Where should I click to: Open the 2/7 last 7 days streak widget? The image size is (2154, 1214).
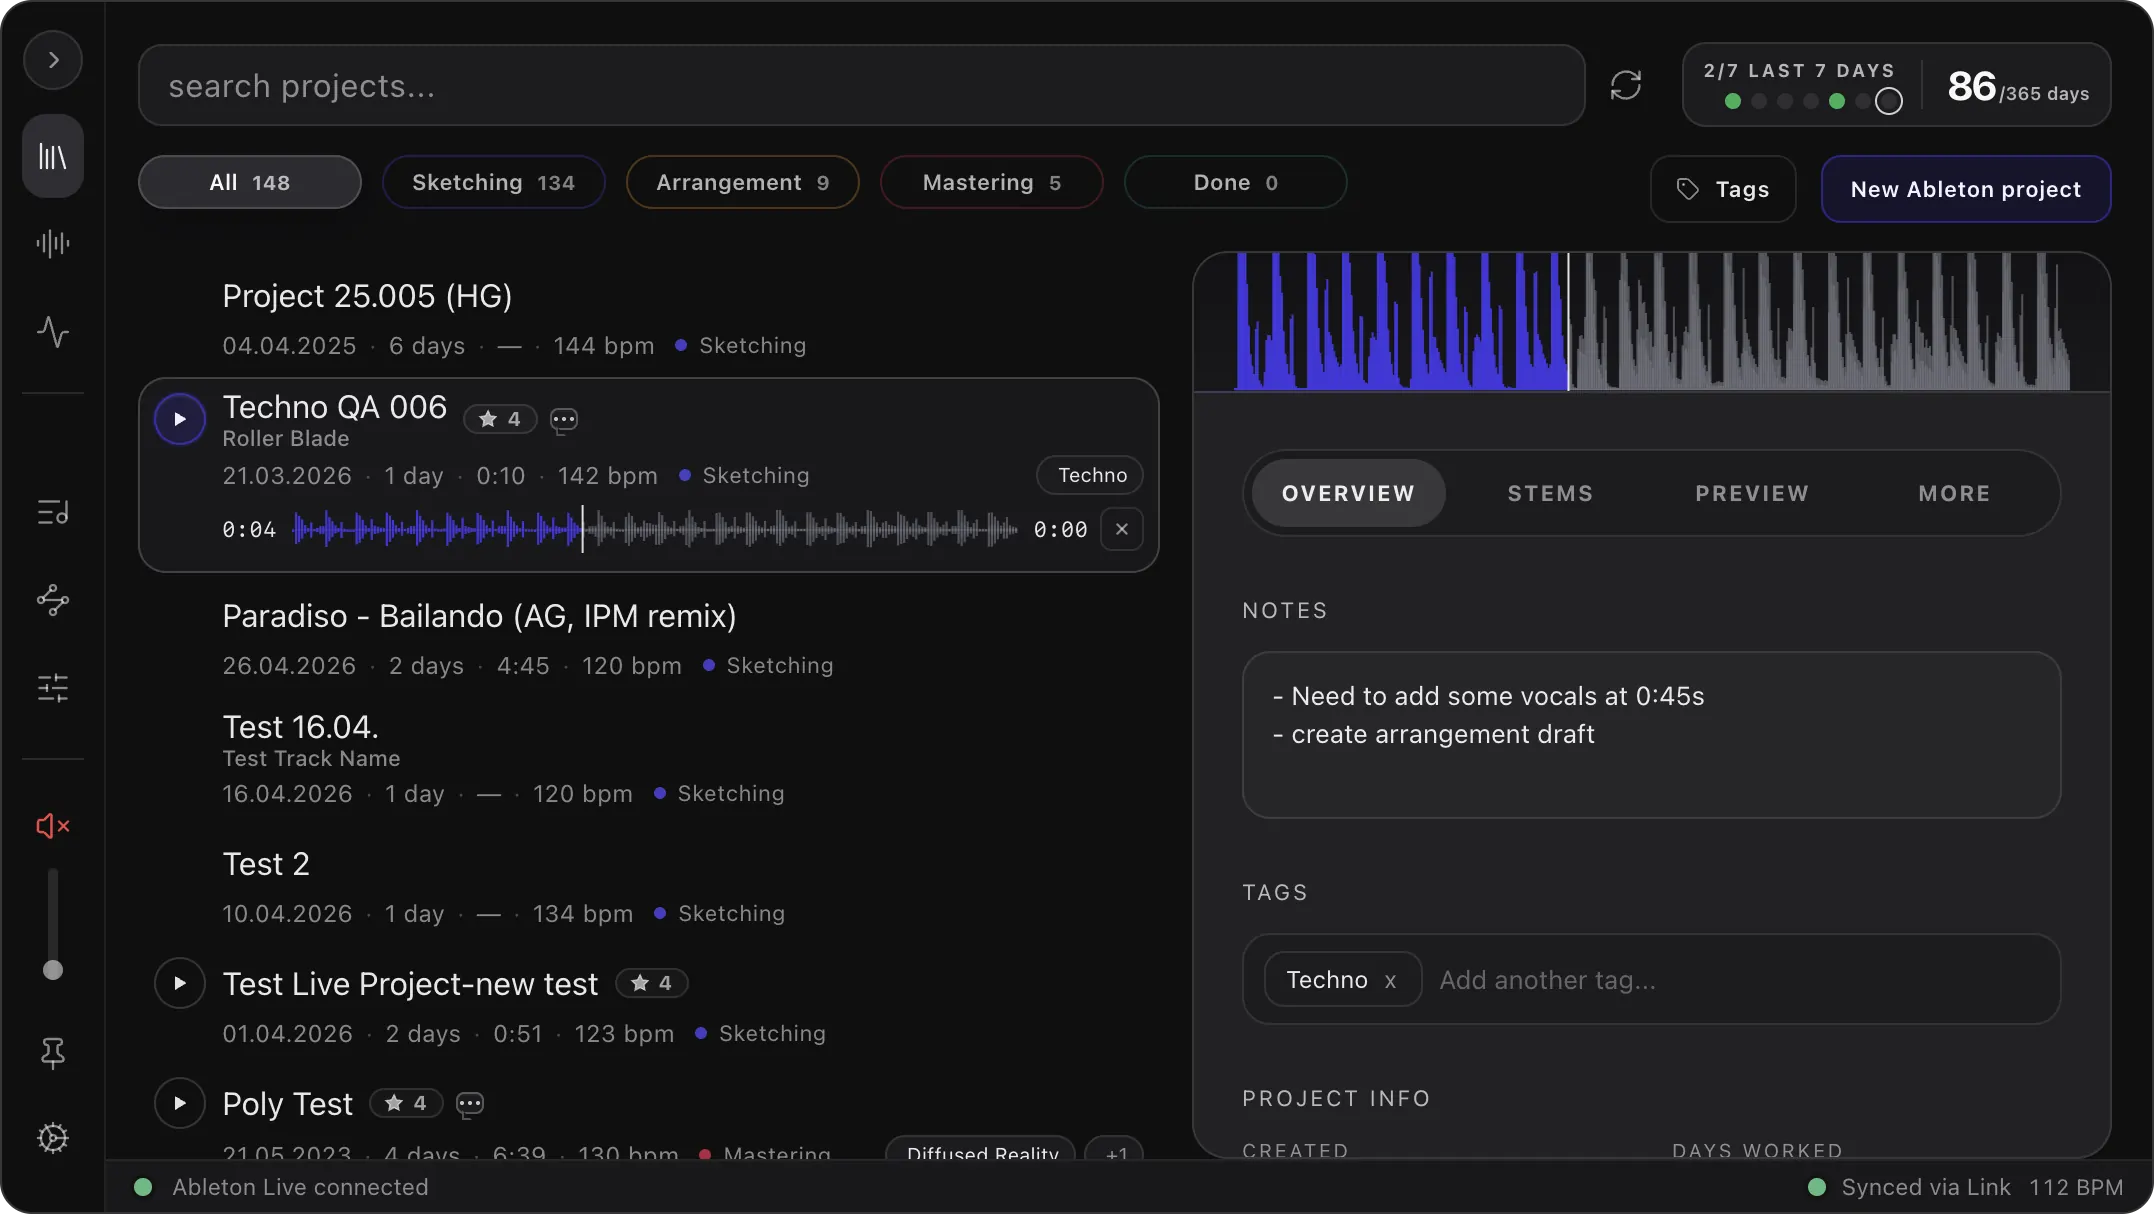coord(1801,85)
